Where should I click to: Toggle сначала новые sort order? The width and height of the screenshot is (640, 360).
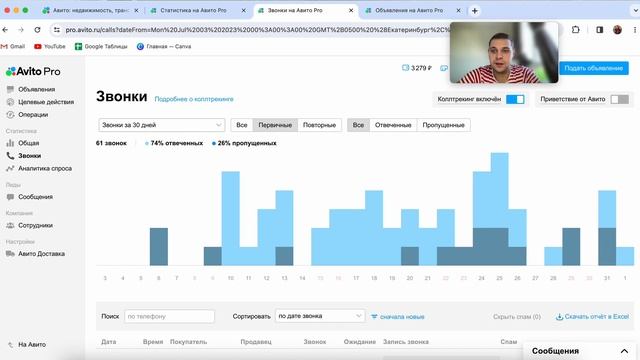[x=398, y=317]
